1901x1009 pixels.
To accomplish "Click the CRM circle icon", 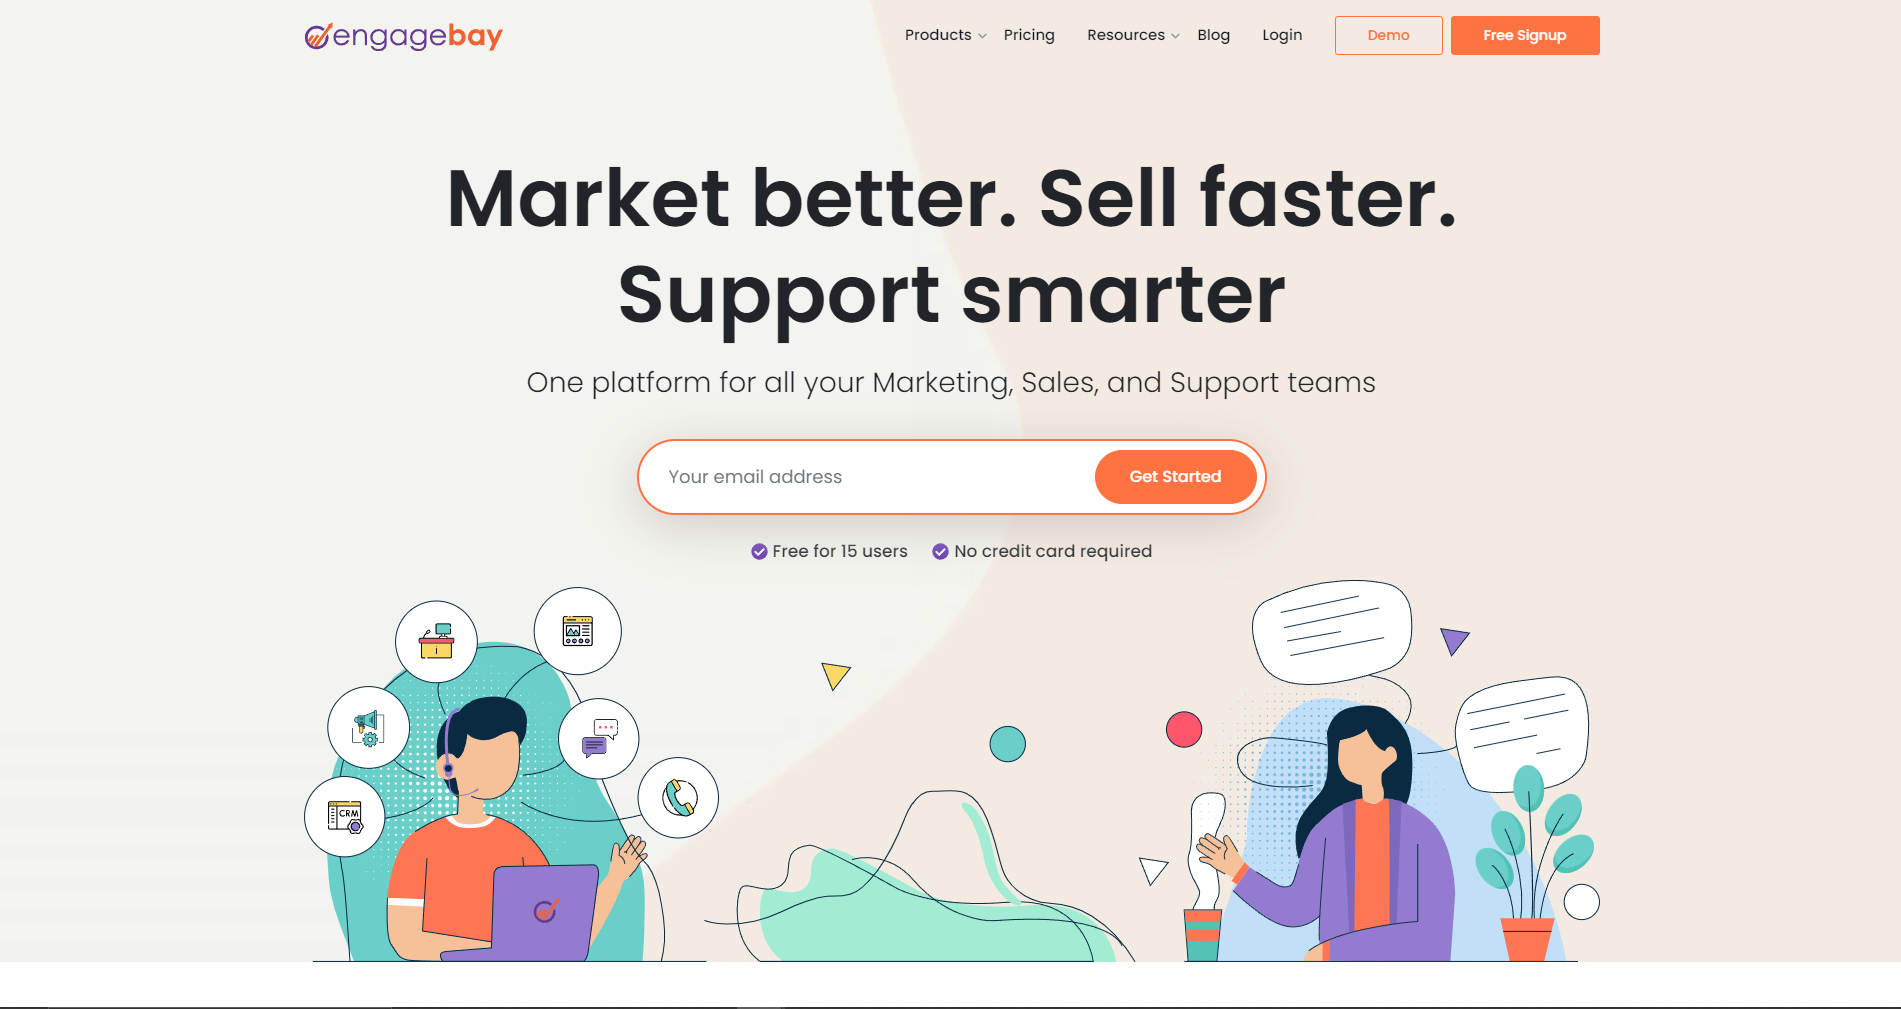I will point(345,817).
